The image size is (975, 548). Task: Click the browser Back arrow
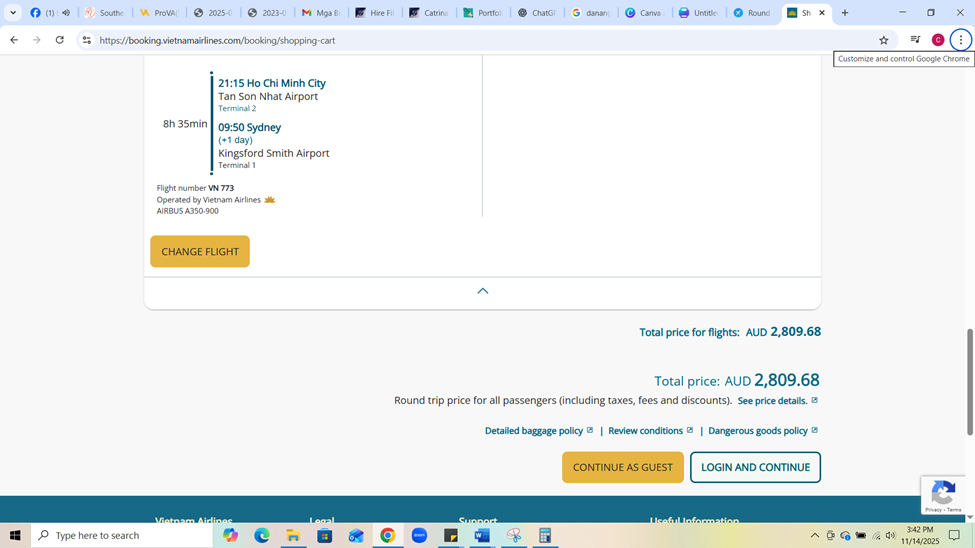pyautogui.click(x=14, y=40)
